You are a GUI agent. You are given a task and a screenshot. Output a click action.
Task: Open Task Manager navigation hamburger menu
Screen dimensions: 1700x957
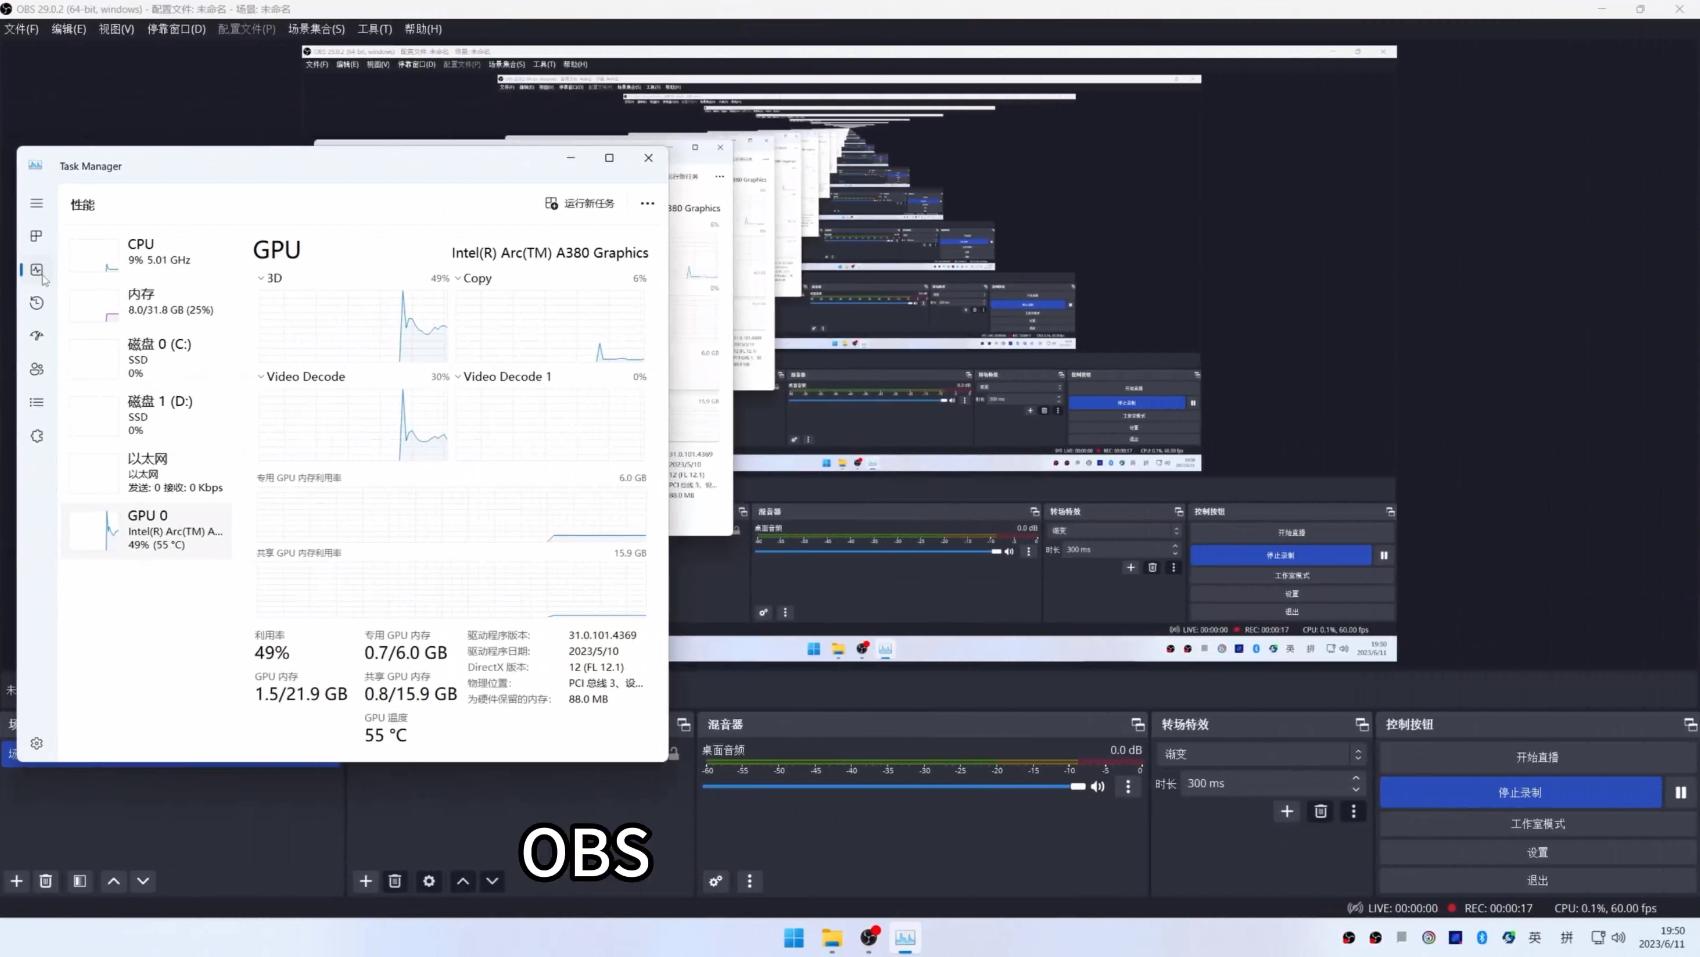point(37,203)
